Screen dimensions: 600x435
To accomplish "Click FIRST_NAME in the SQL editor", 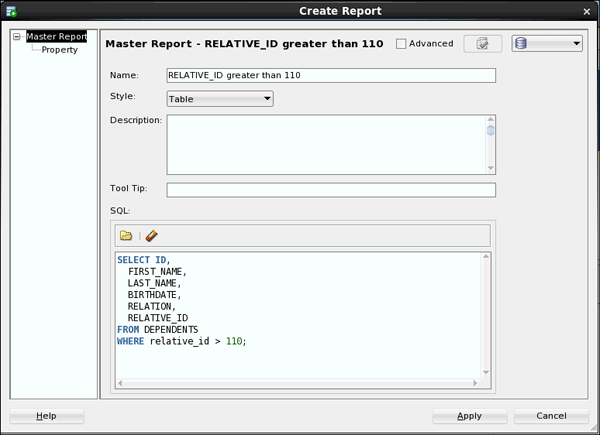I will (157, 272).
